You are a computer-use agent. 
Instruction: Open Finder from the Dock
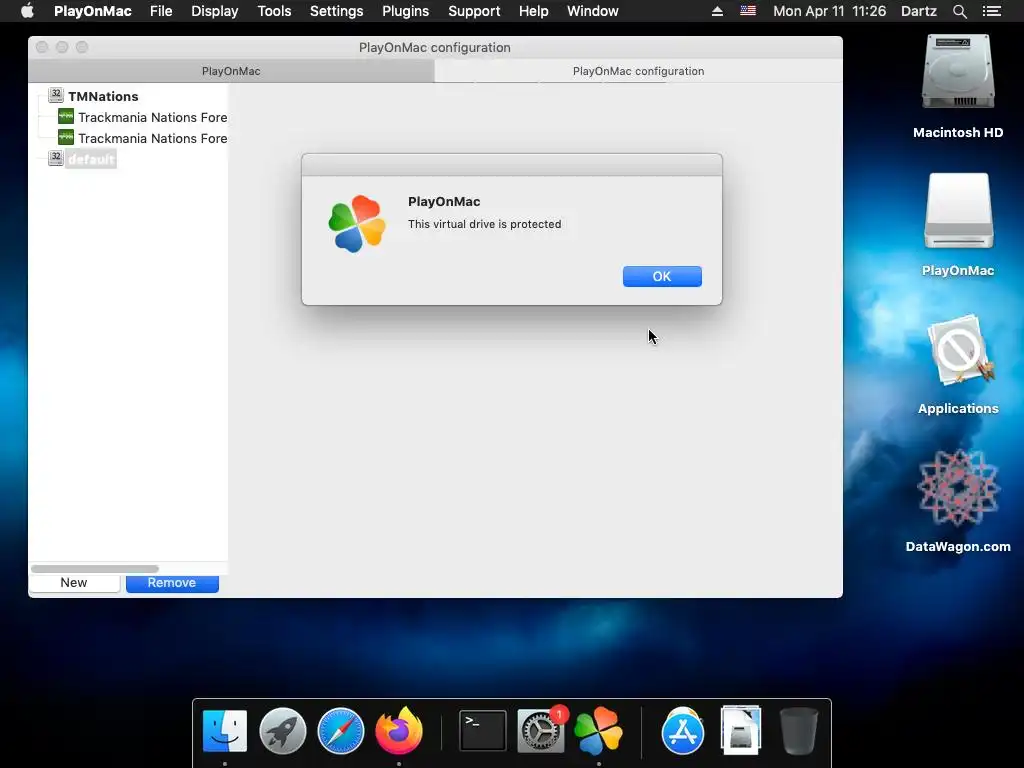[225, 731]
